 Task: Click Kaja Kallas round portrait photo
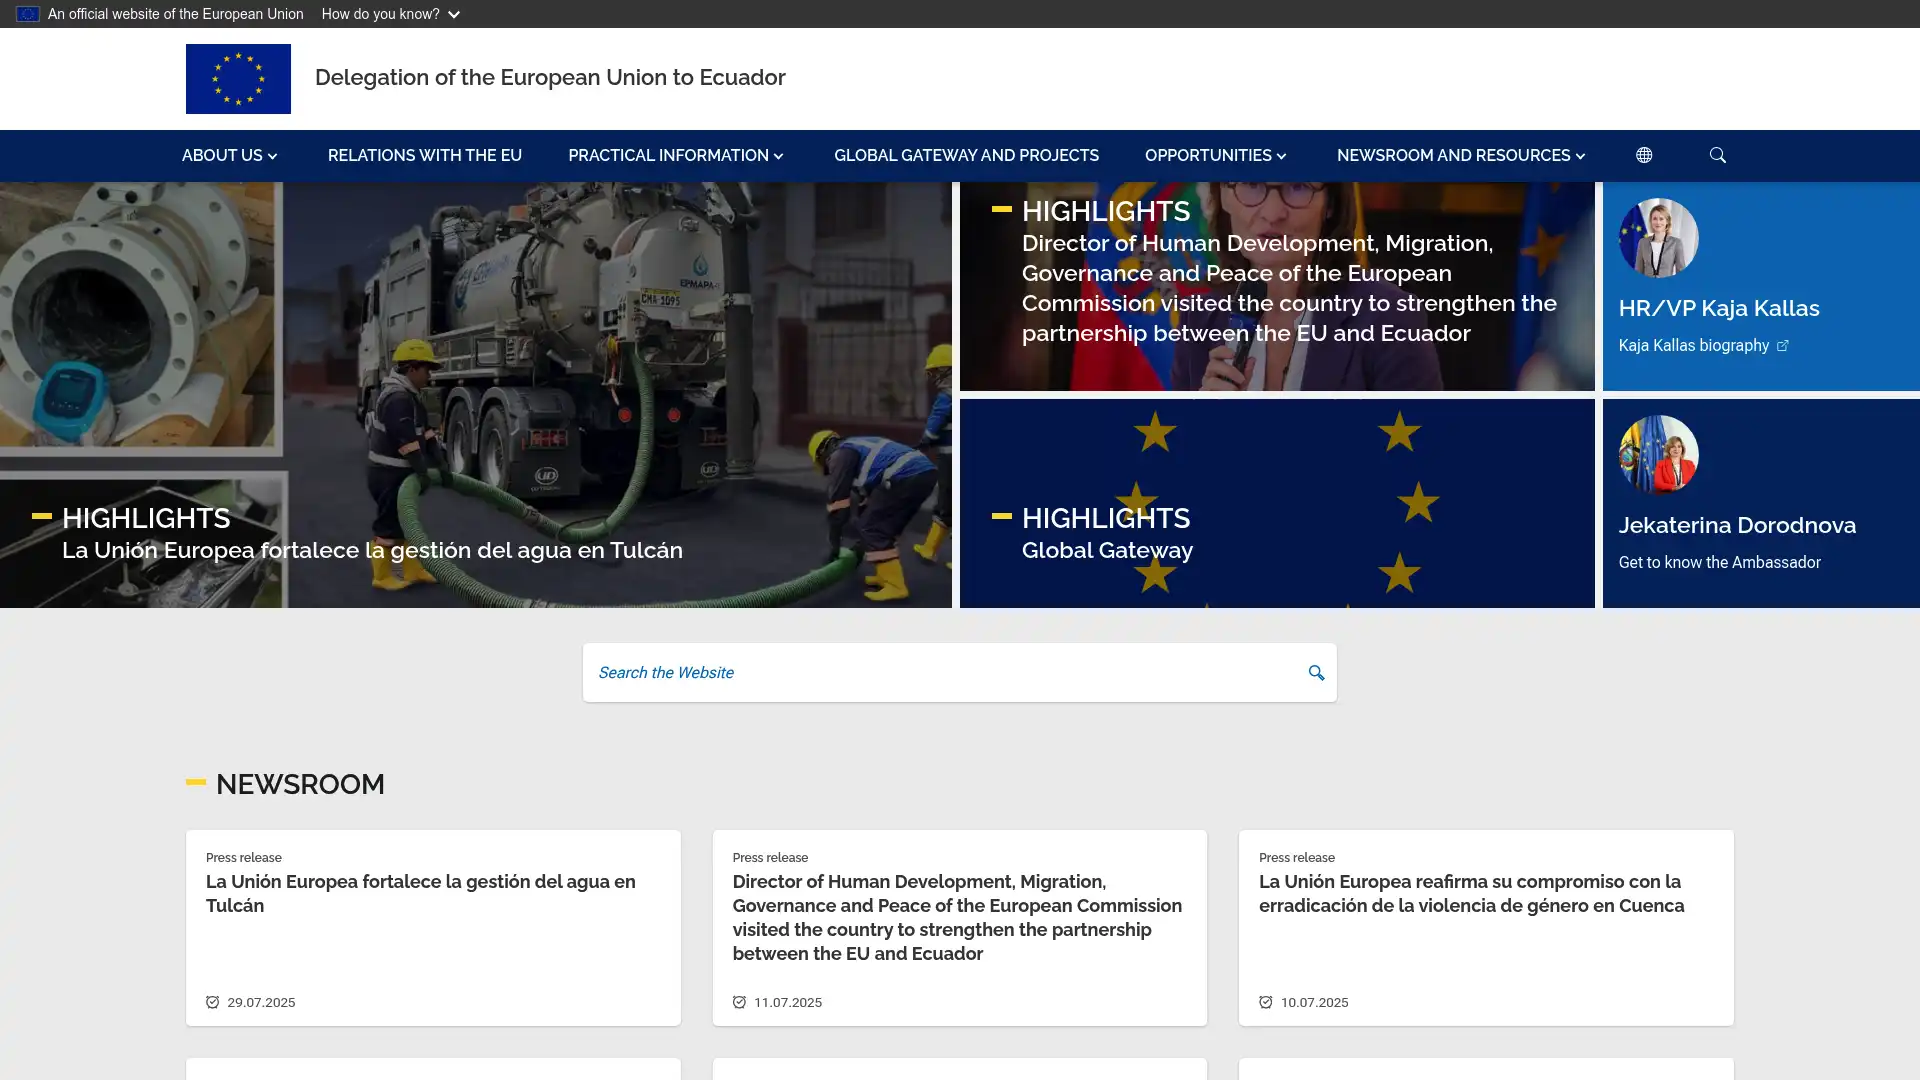(x=1658, y=238)
